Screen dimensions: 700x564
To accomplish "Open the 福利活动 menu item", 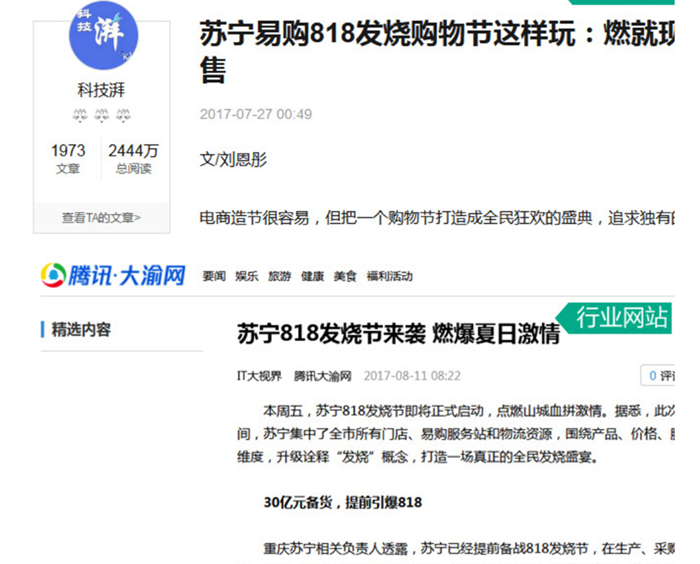I will 389,276.
